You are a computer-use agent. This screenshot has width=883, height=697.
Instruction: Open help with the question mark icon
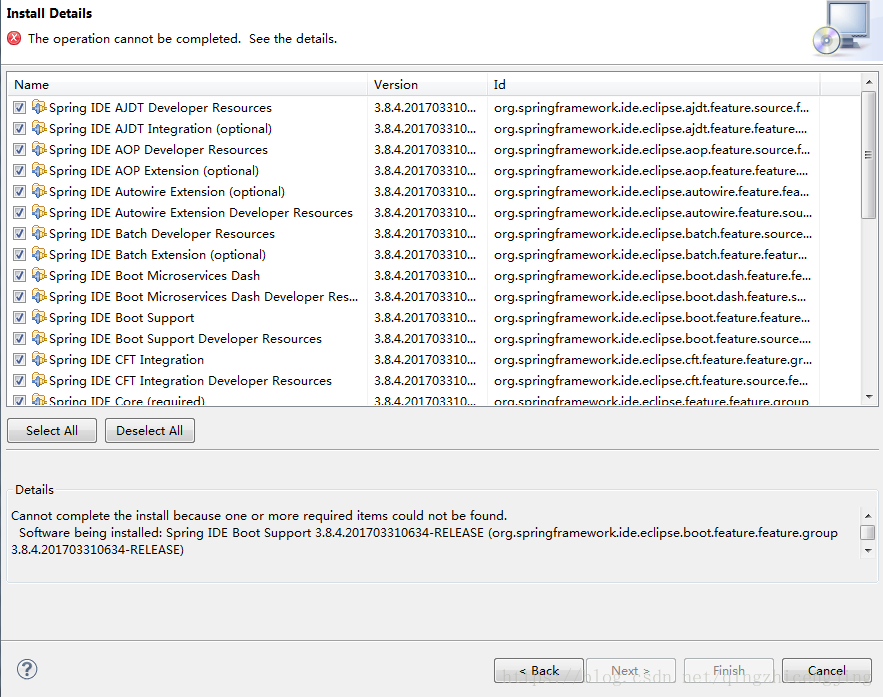point(27,669)
